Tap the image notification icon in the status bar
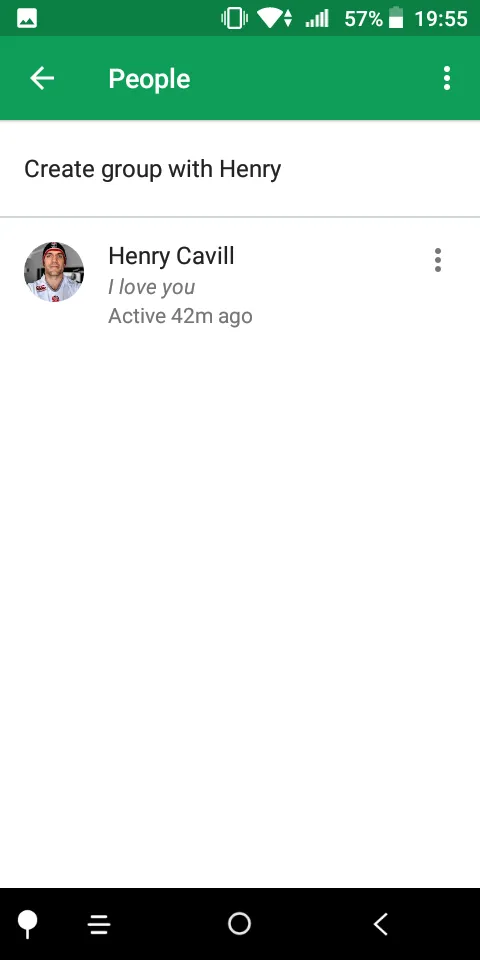The width and height of the screenshot is (480, 960). click(x=27, y=19)
